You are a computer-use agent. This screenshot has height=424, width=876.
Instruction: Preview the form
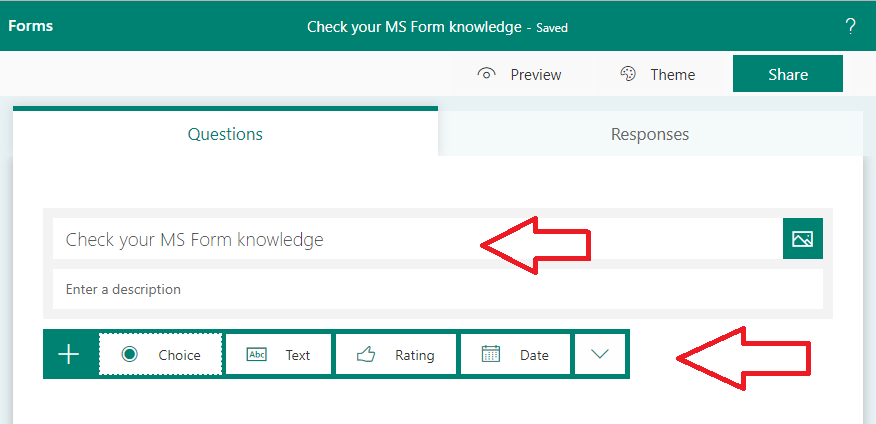point(519,74)
